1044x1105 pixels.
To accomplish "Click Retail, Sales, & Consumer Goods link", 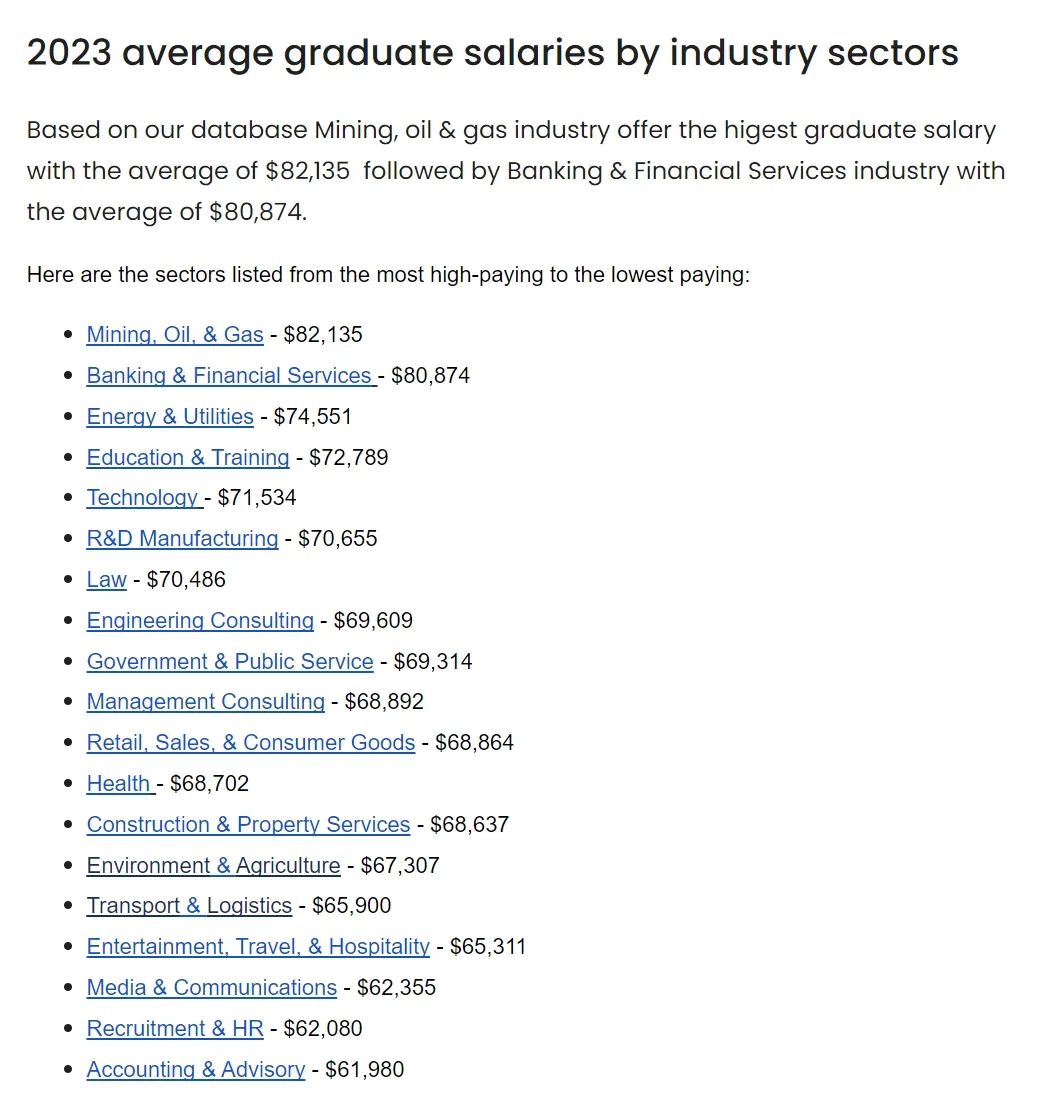I will point(251,742).
